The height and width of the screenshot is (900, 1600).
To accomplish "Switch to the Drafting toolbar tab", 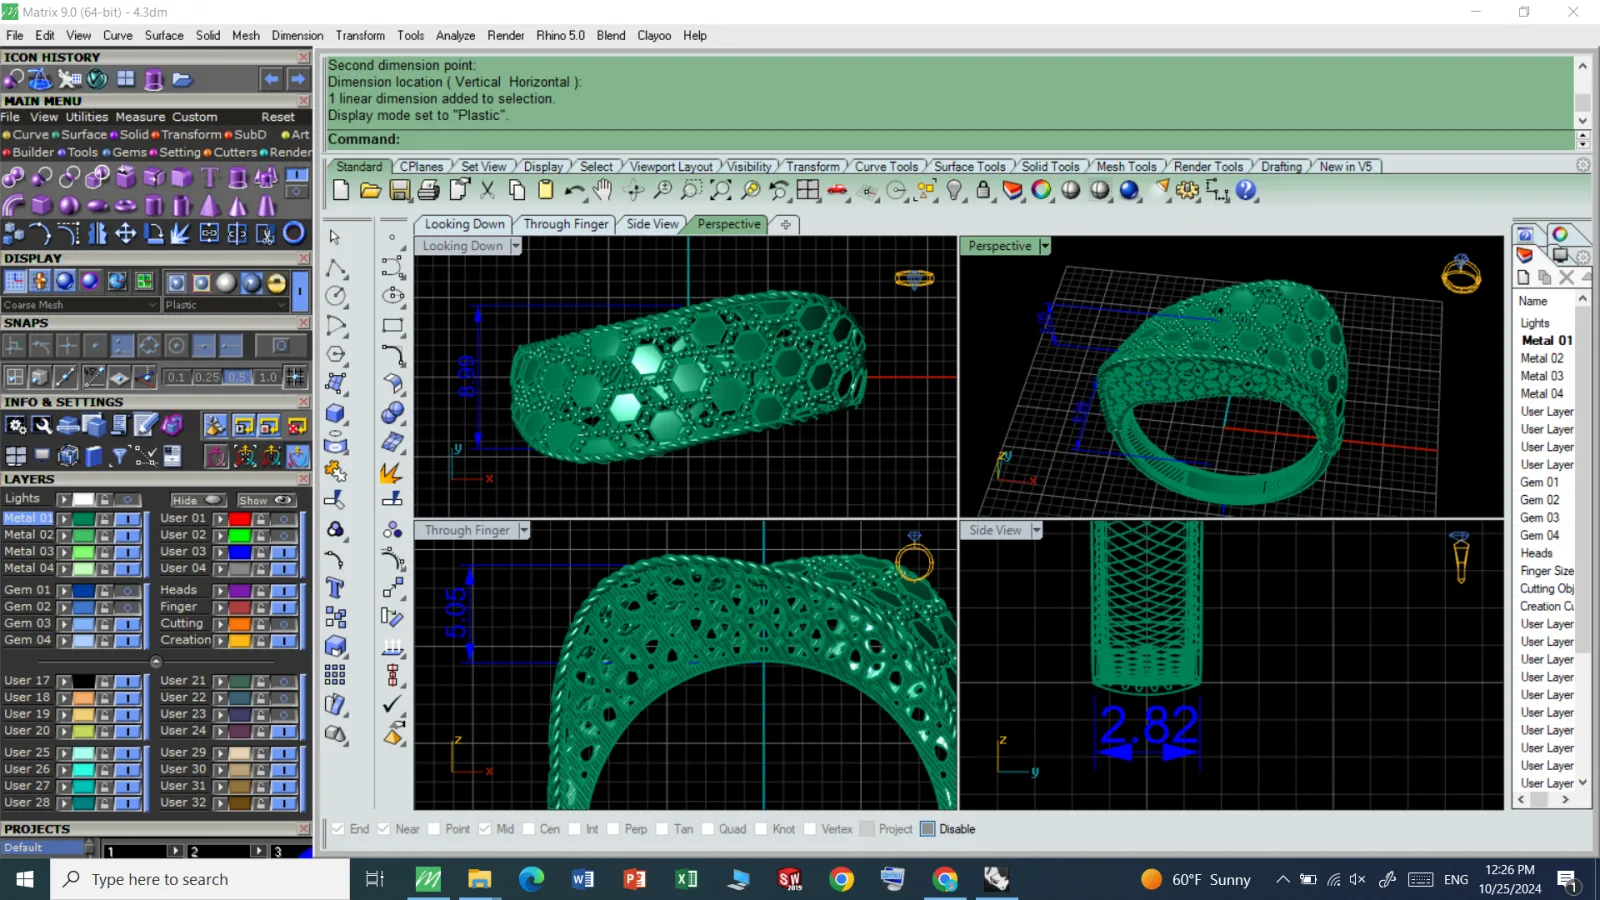I will click(1281, 167).
